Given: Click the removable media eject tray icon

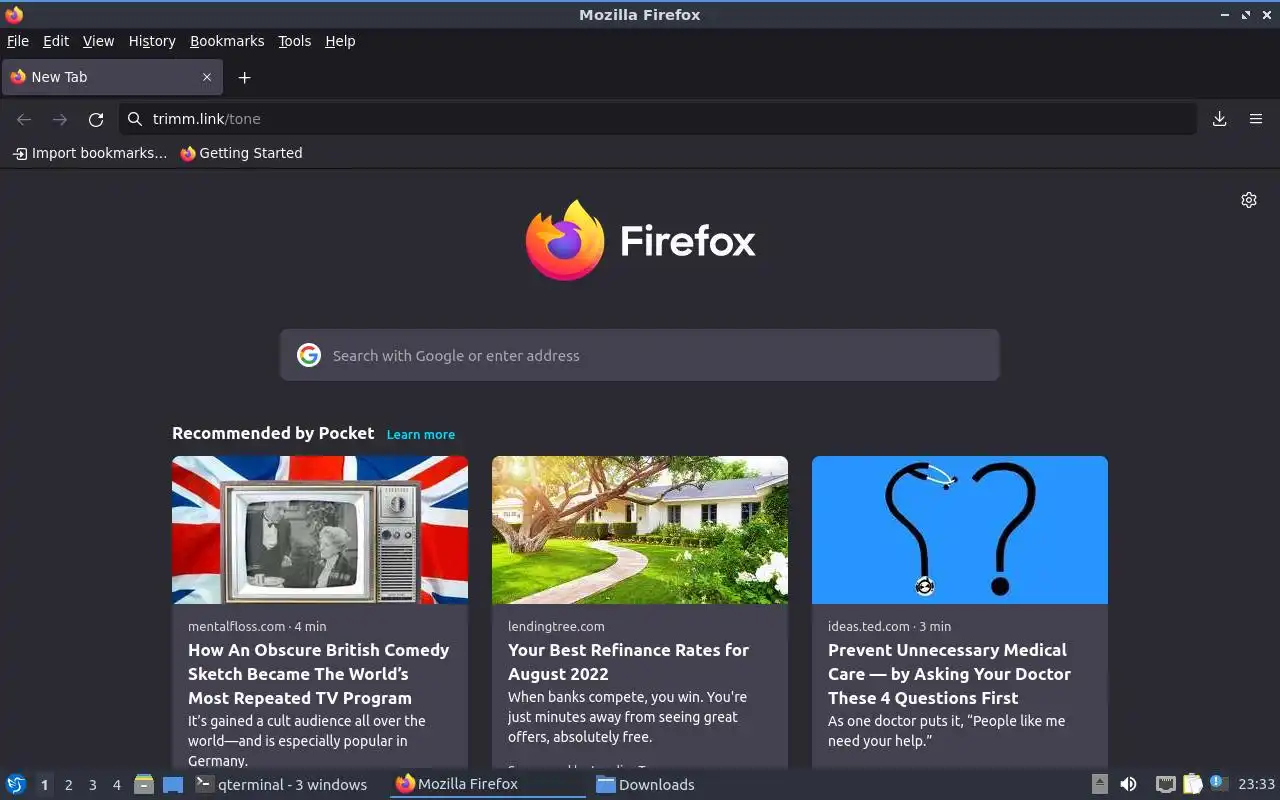Looking at the screenshot, I should [x=1099, y=784].
